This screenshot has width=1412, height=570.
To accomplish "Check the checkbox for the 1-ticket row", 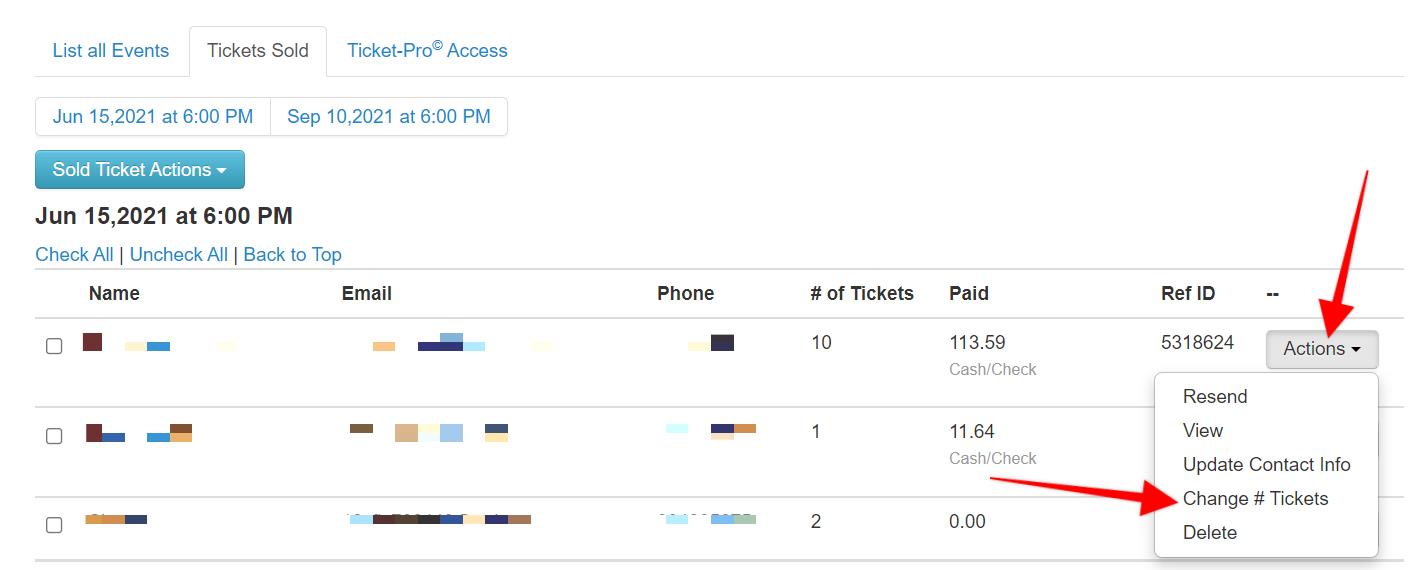I will click(54, 435).
